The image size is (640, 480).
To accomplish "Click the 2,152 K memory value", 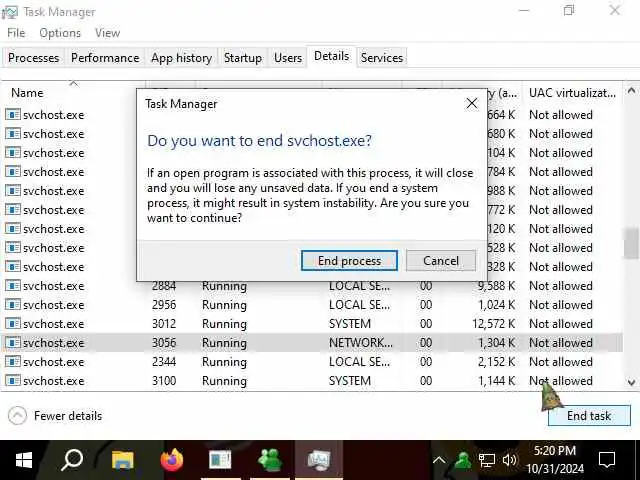I will coord(496,362).
